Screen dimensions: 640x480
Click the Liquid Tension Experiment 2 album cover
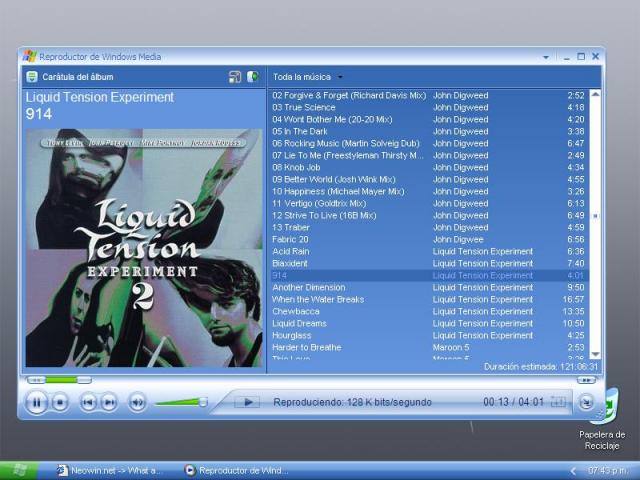[x=144, y=248]
